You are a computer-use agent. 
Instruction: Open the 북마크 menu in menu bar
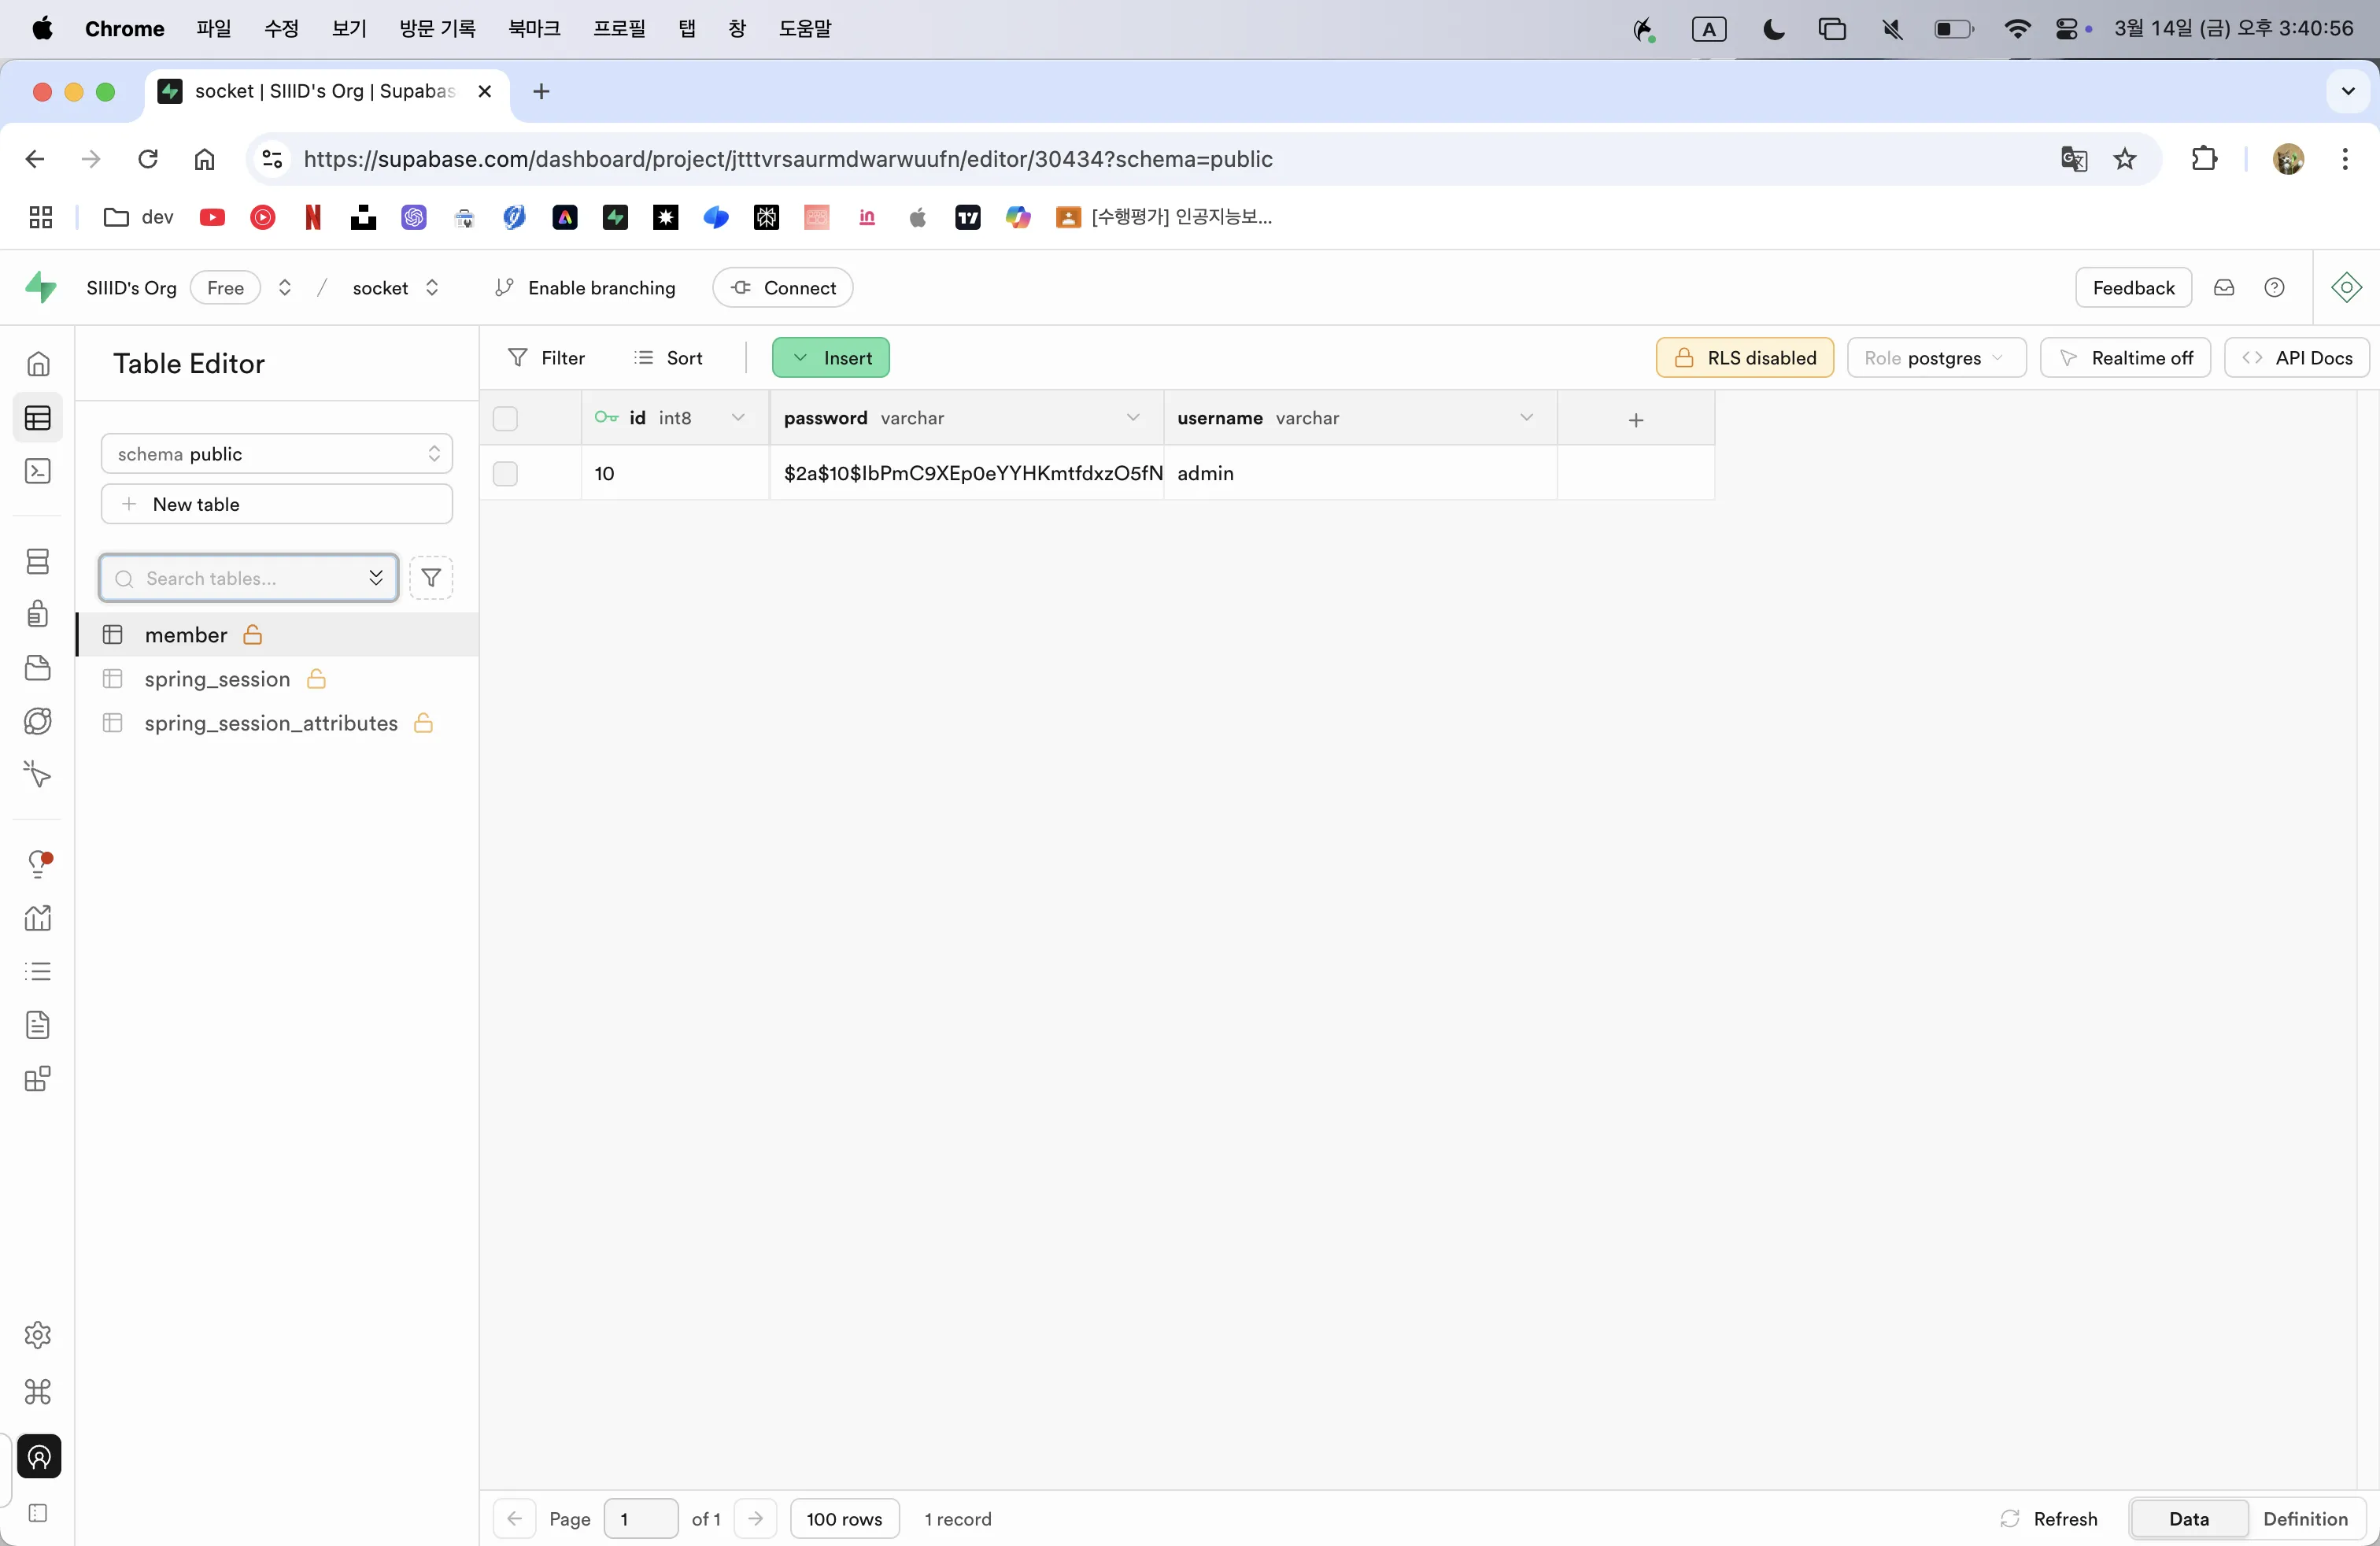(534, 29)
